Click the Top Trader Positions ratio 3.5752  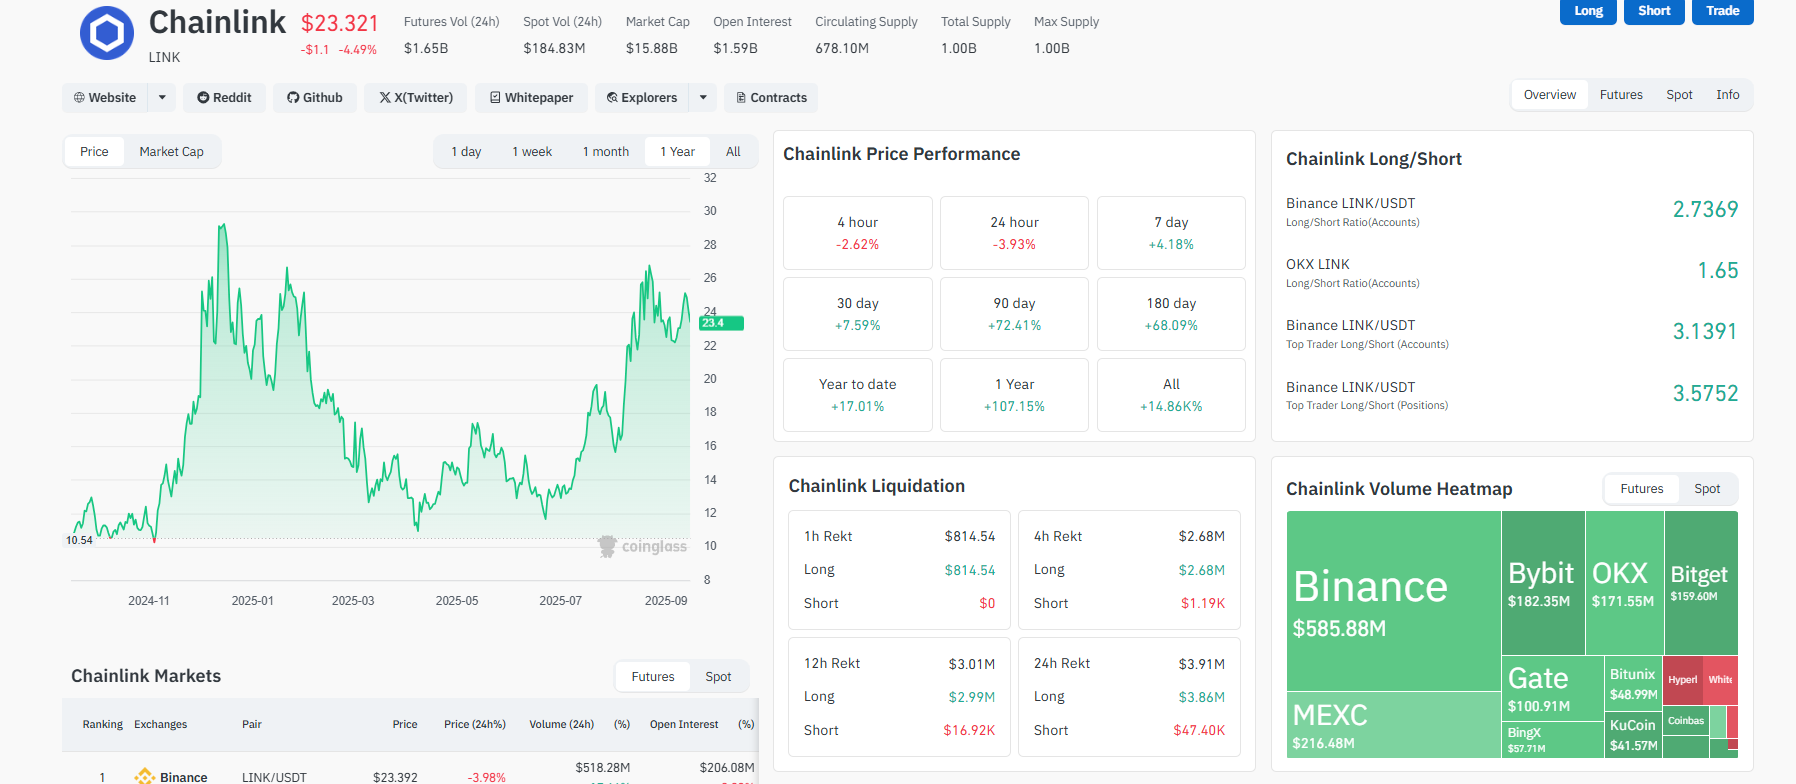pos(1705,394)
